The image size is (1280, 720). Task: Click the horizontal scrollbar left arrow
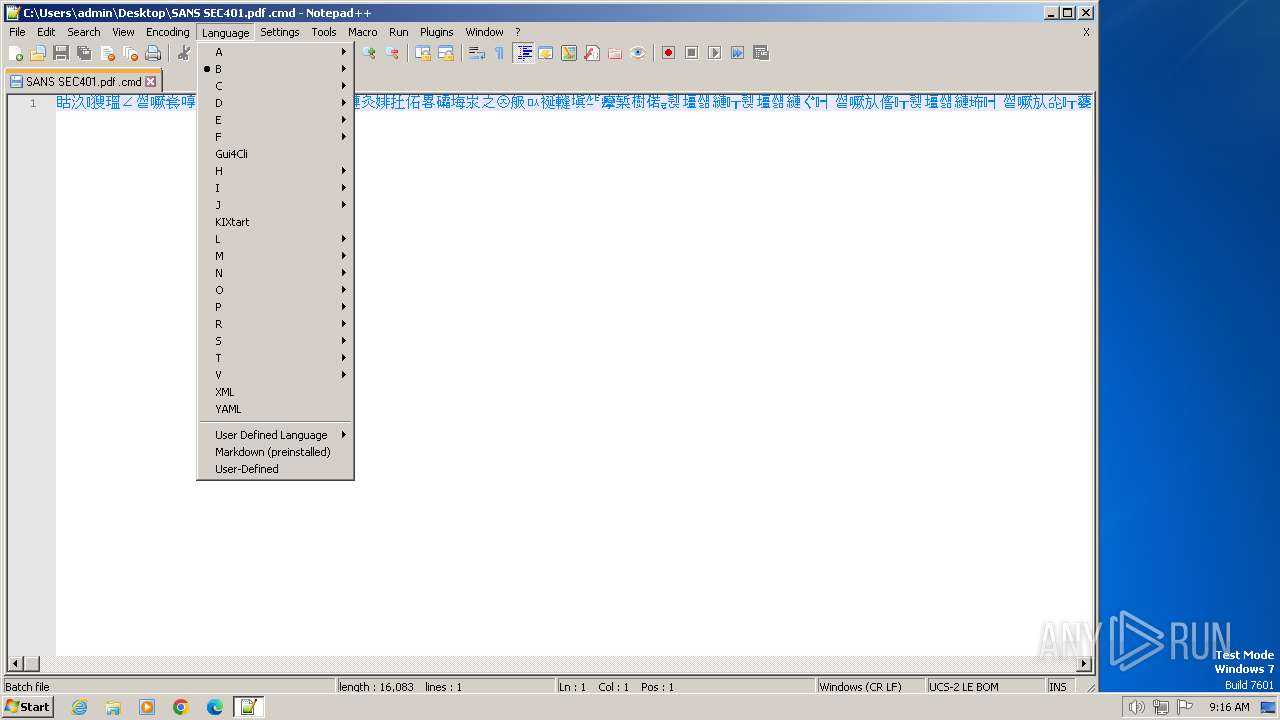coord(15,664)
